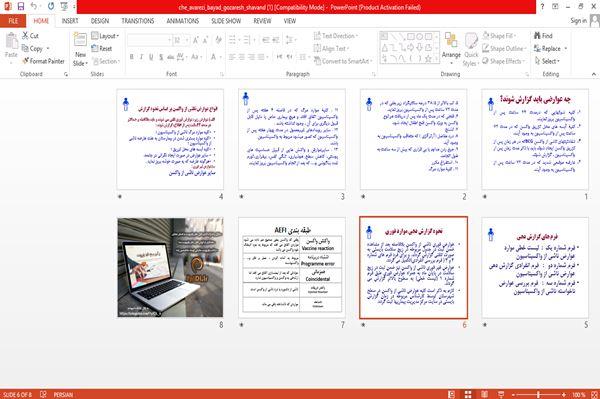Screen dimensions: 600x399
Task: Click spell check icon in status bar
Action: pos(43,394)
